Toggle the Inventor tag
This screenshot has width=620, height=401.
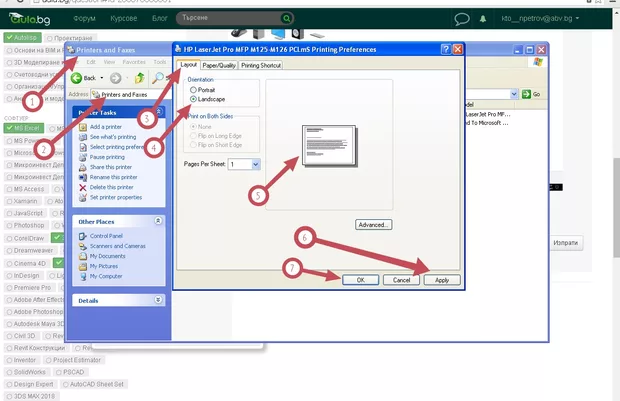21,360
